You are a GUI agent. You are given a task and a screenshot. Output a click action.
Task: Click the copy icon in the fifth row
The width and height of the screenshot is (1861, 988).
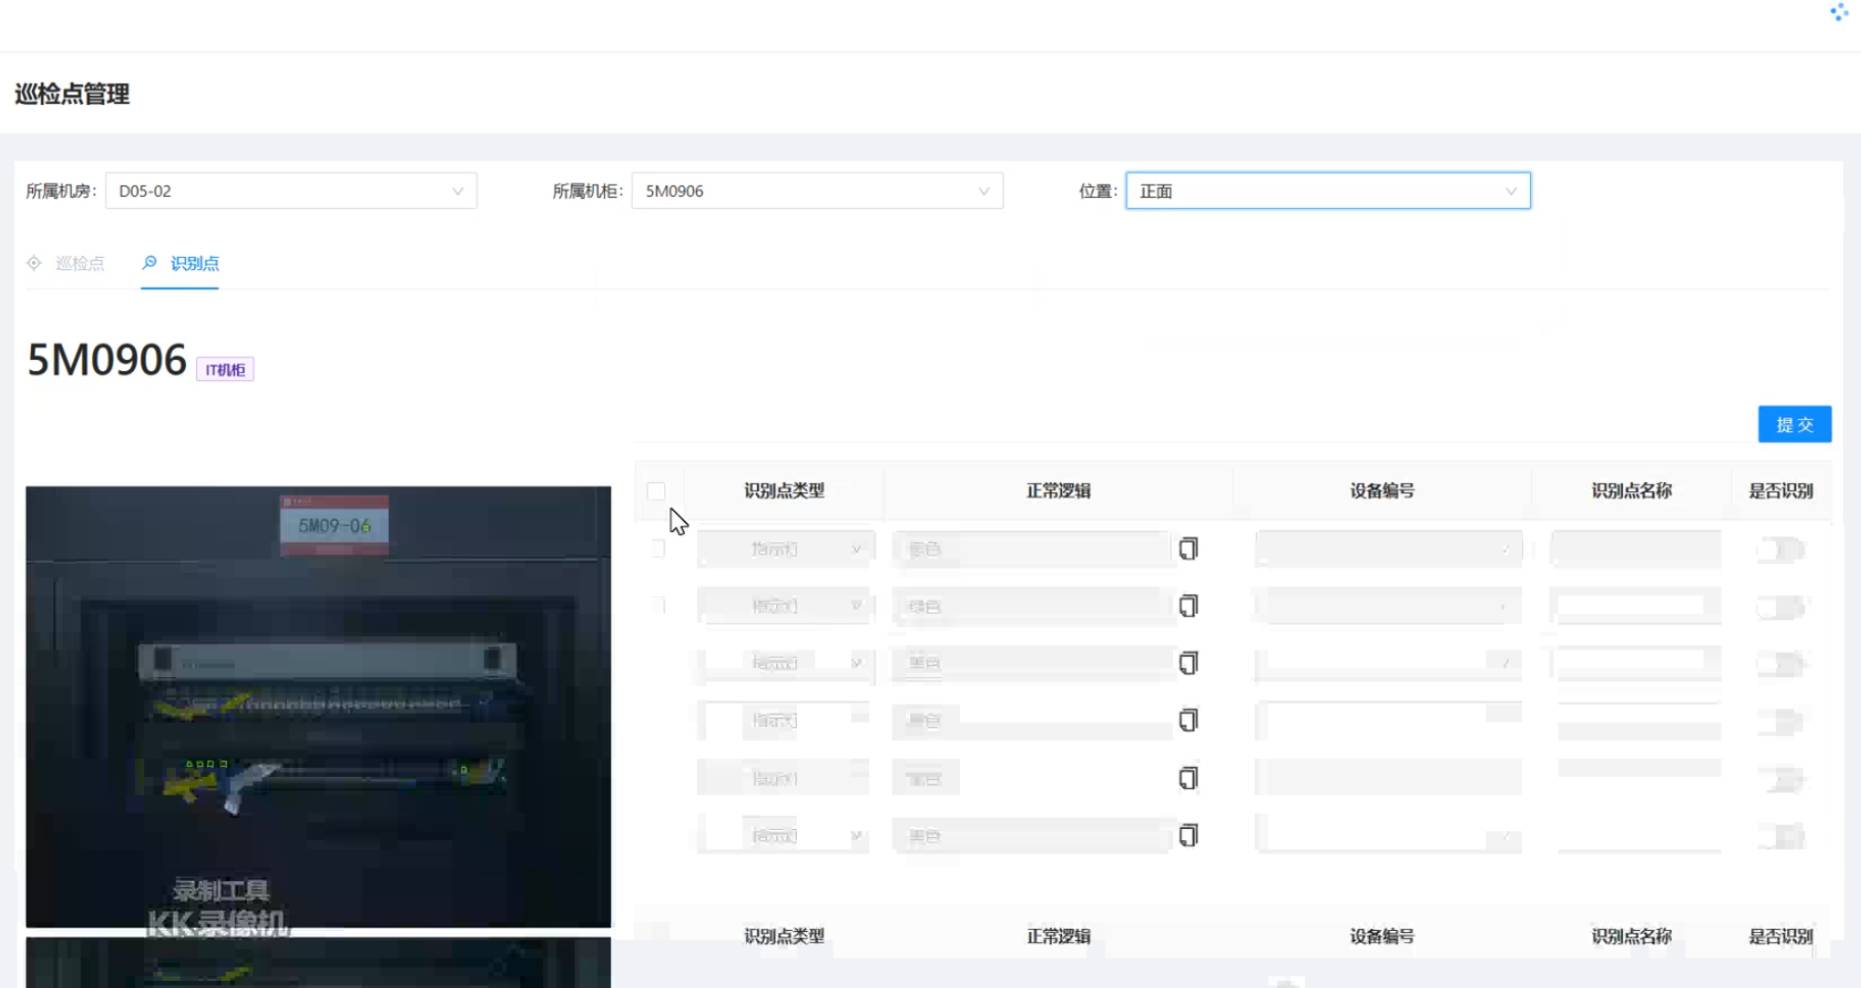(1188, 778)
